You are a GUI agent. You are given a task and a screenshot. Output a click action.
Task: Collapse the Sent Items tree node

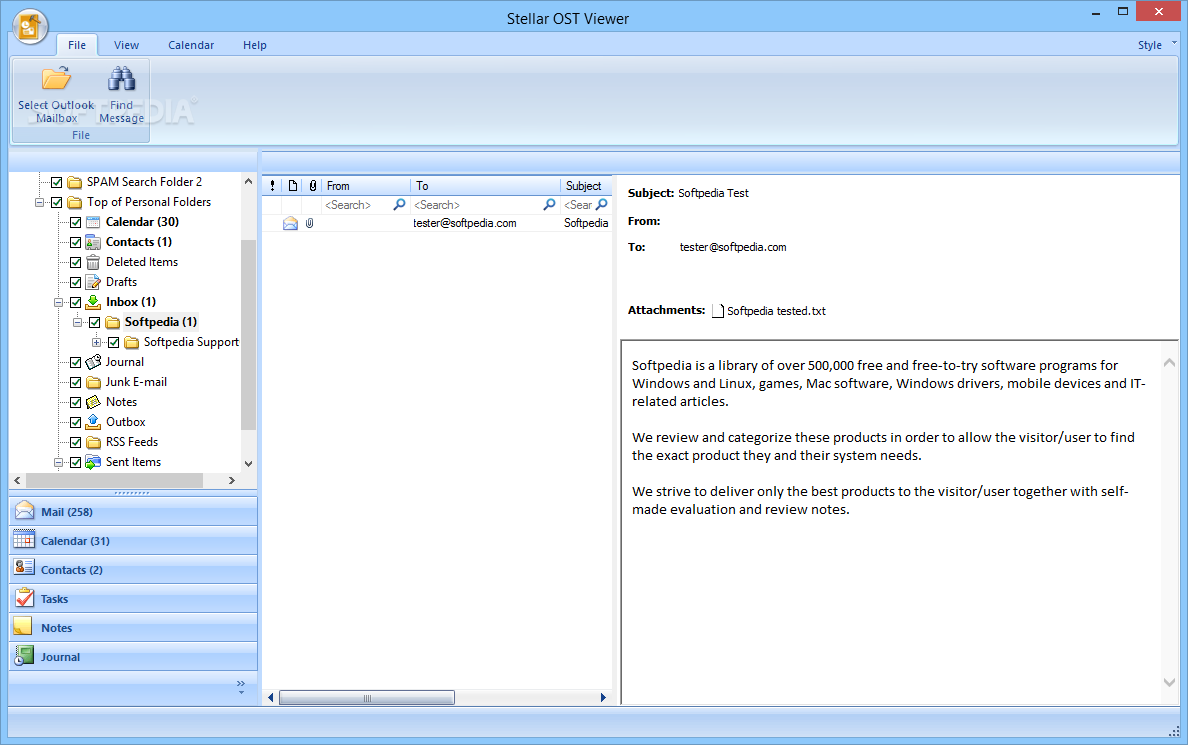tap(58, 462)
